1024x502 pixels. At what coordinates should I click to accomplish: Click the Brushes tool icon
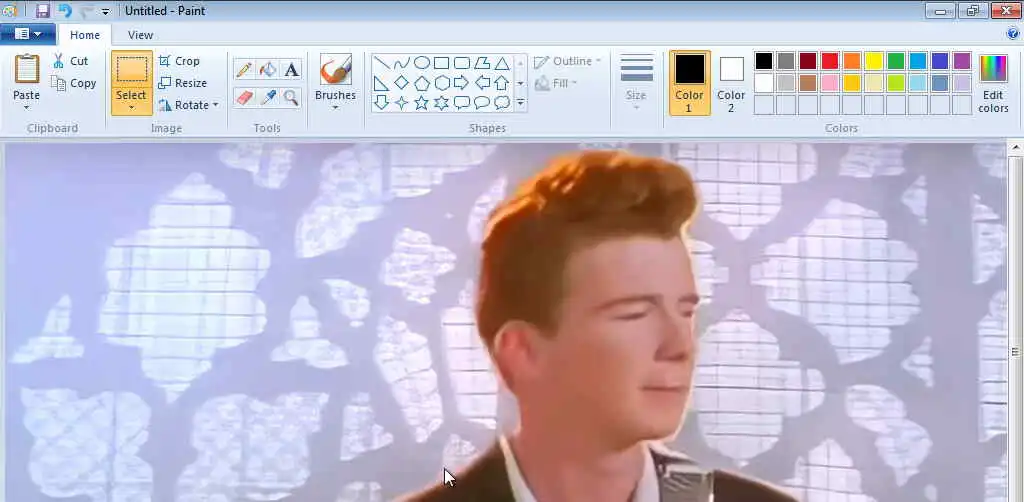tap(336, 69)
